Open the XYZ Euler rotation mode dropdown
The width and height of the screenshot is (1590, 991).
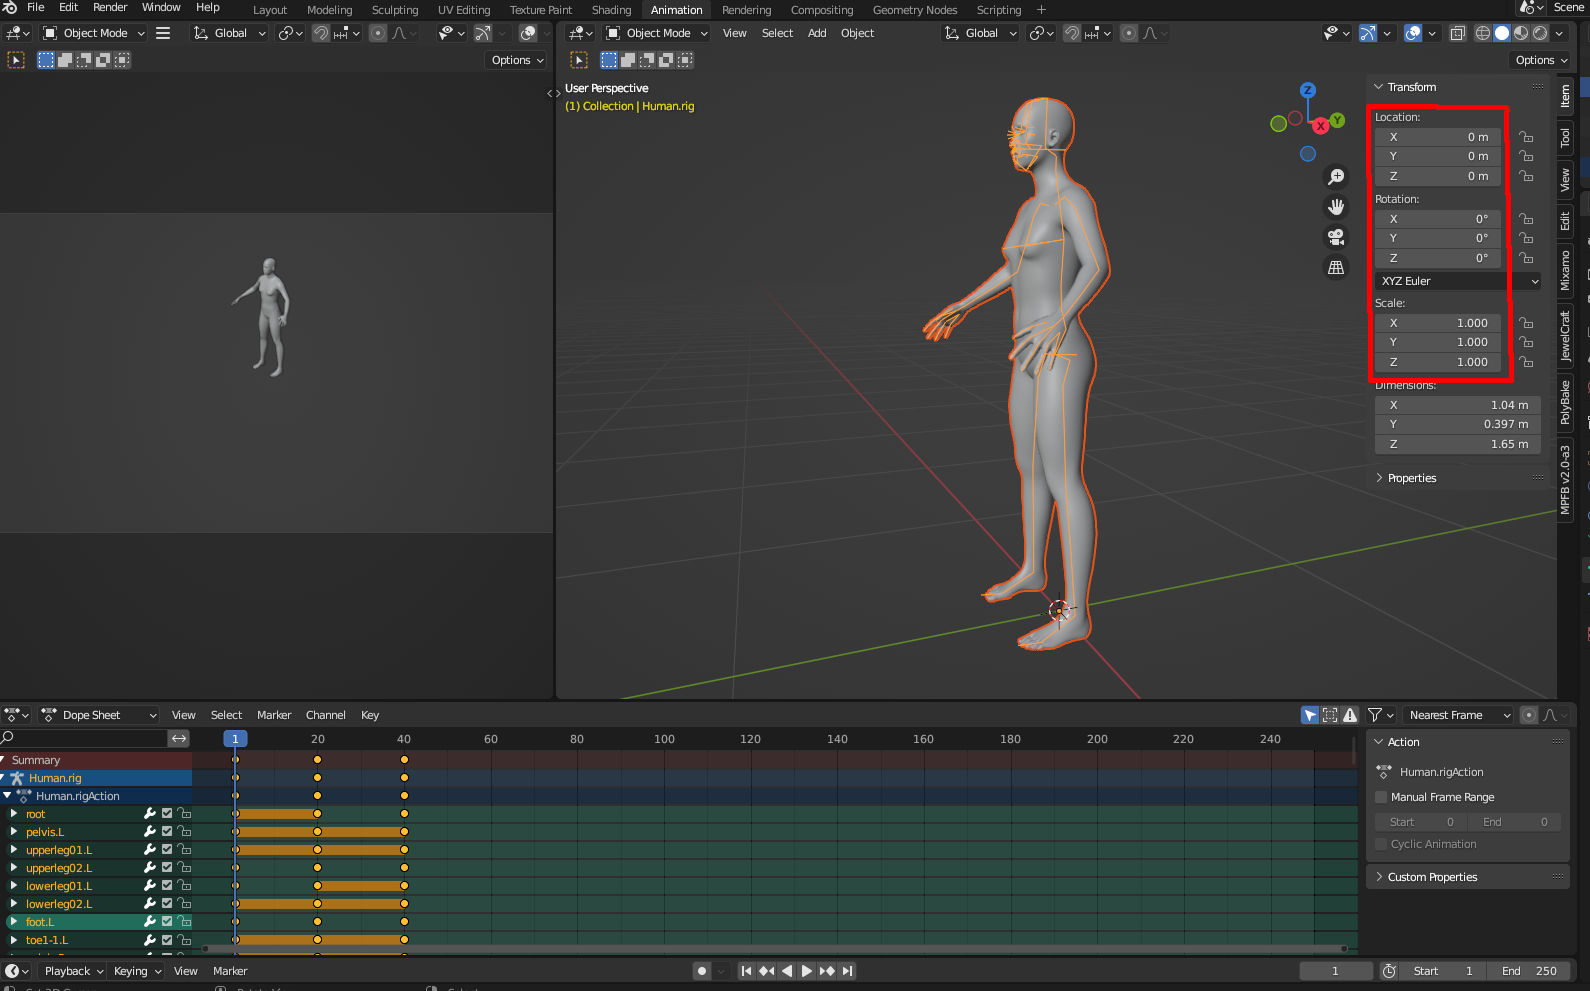pos(1458,281)
